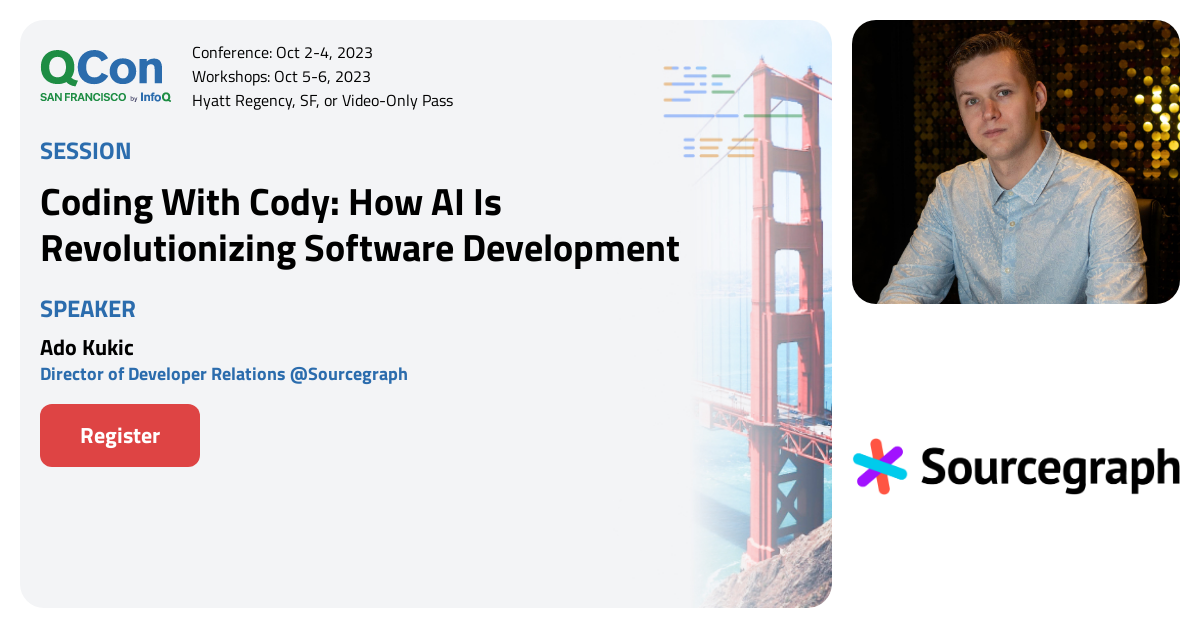Image resolution: width=1200 pixels, height=628 pixels.
Task: Select the Workshops Oct 5-6 line
Action: tap(281, 76)
